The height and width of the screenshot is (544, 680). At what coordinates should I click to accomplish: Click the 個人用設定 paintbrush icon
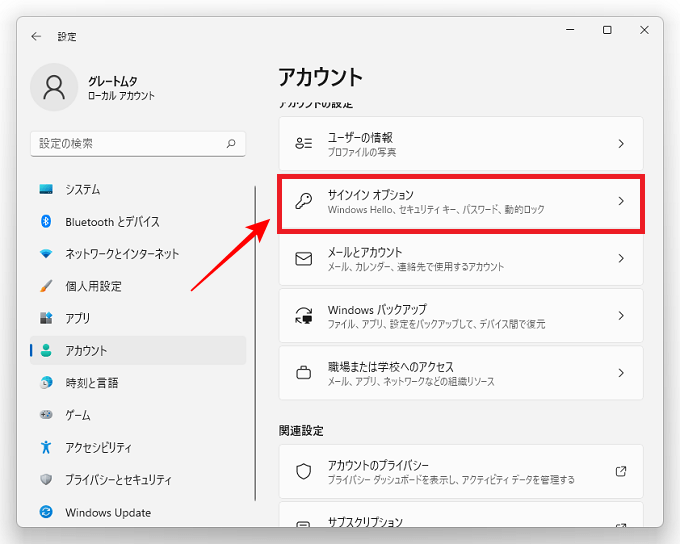tap(46, 285)
